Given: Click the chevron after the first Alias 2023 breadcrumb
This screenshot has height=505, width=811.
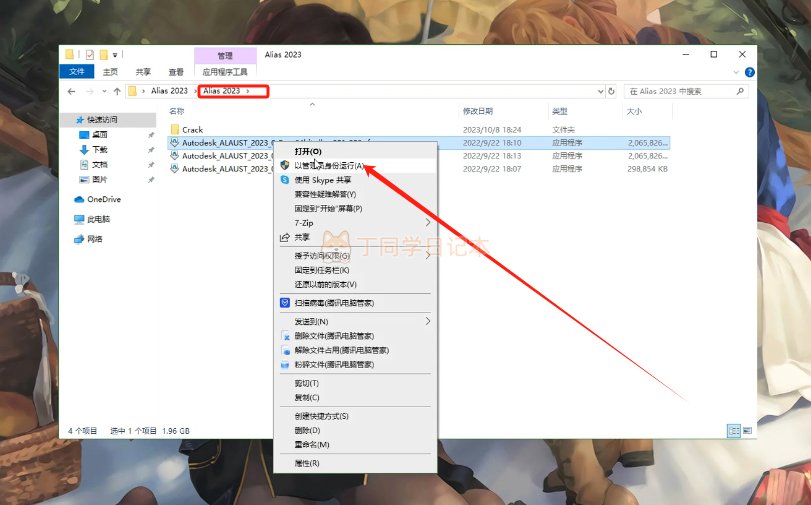Looking at the screenshot, I should pos(195,91).
